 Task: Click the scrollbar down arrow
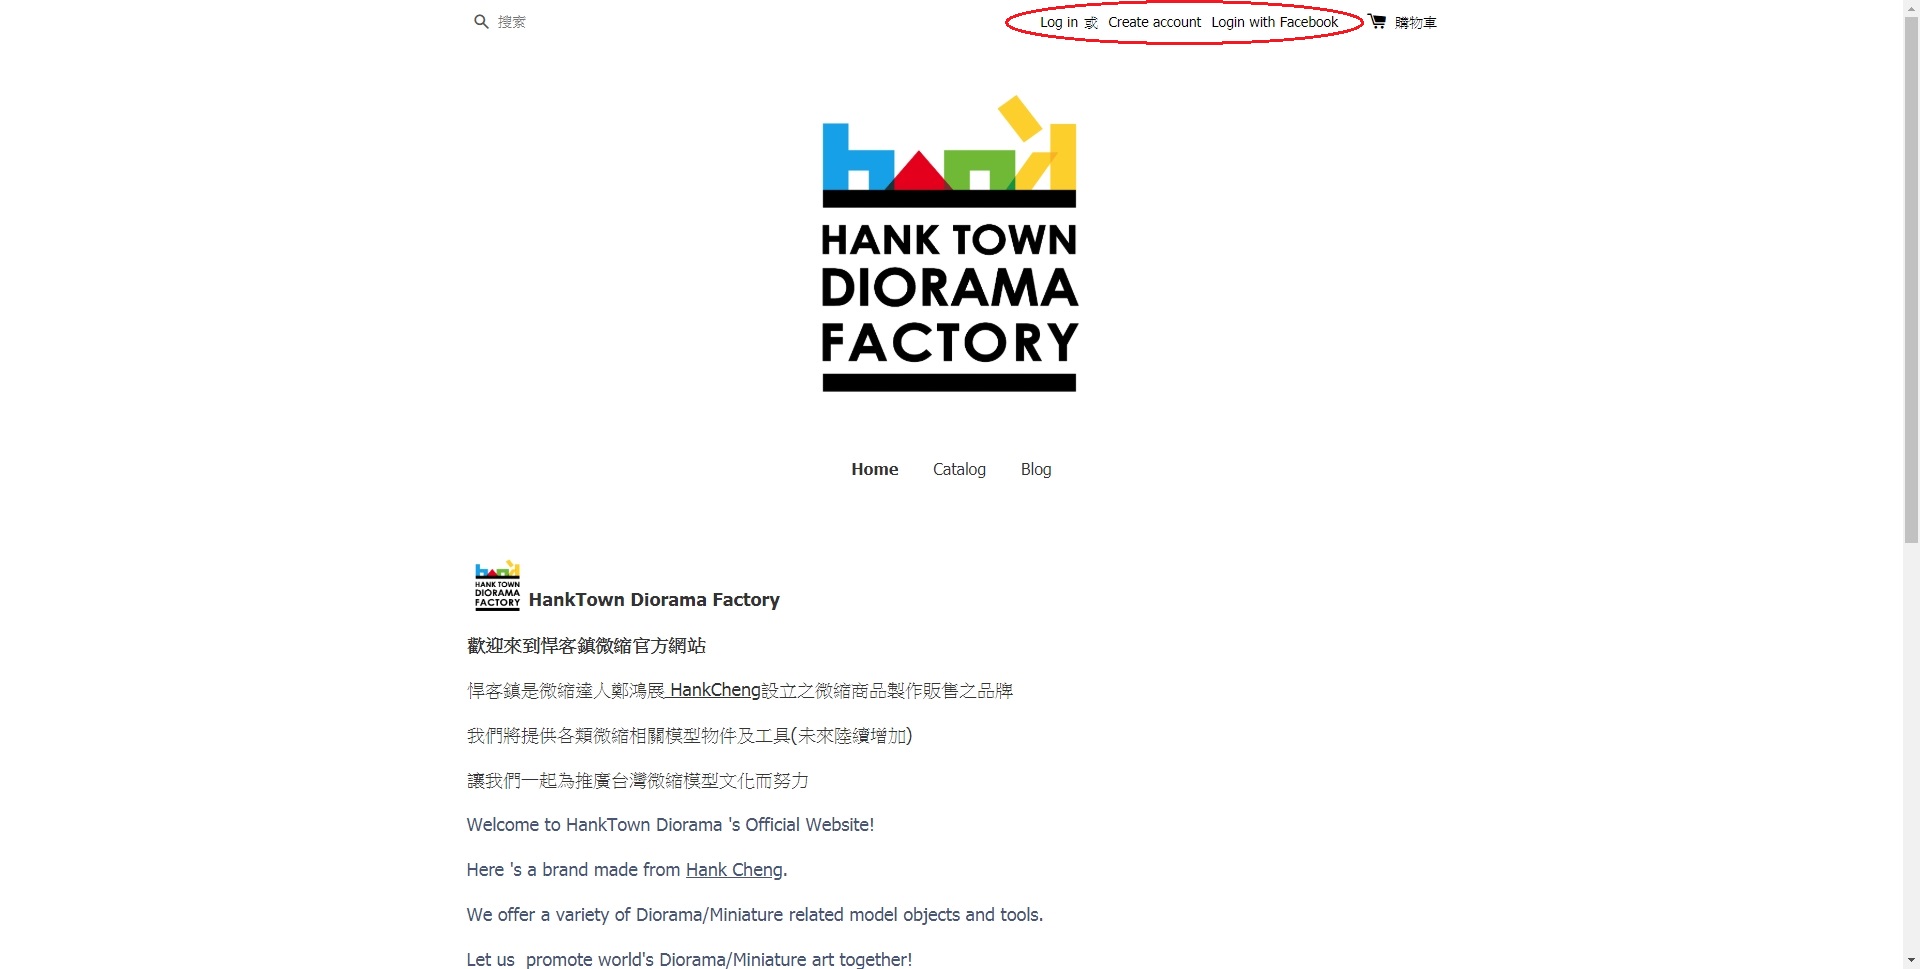point(1911,960)
